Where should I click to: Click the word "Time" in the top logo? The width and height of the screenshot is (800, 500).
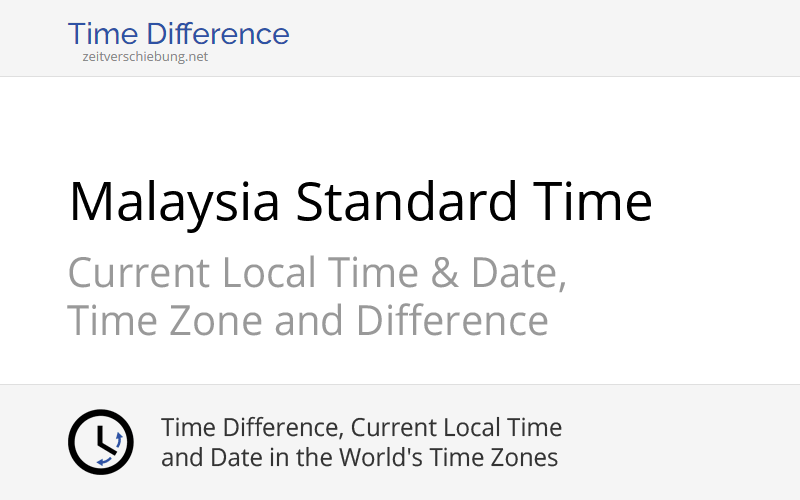click(x=100, y=34)
